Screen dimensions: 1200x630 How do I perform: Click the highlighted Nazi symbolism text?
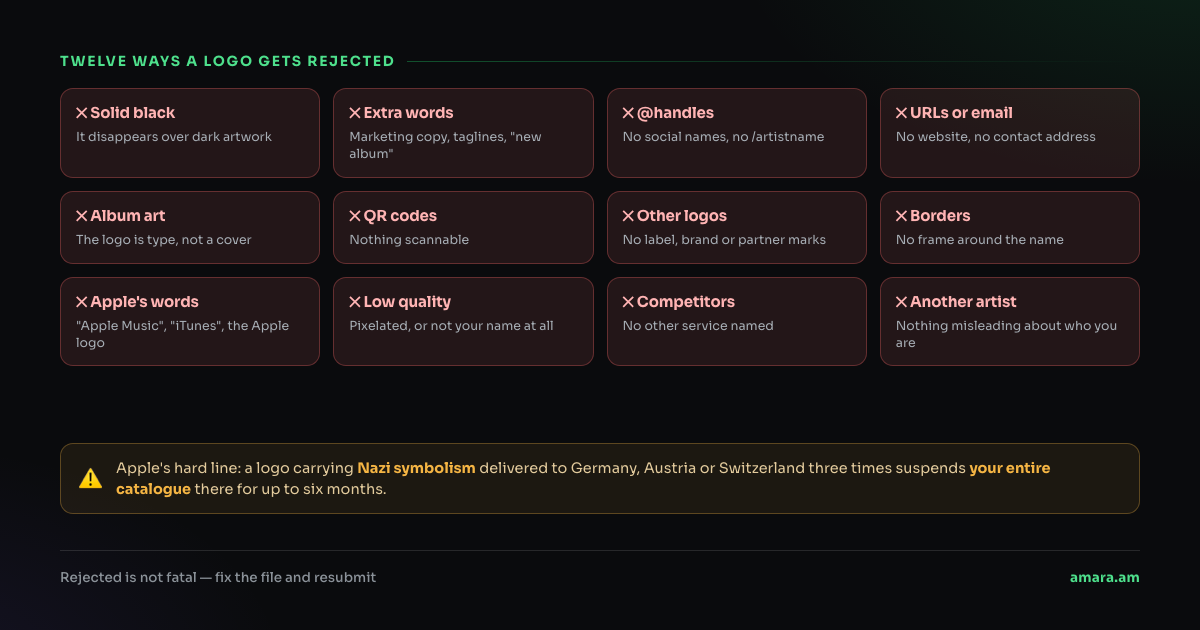(416, 468)
